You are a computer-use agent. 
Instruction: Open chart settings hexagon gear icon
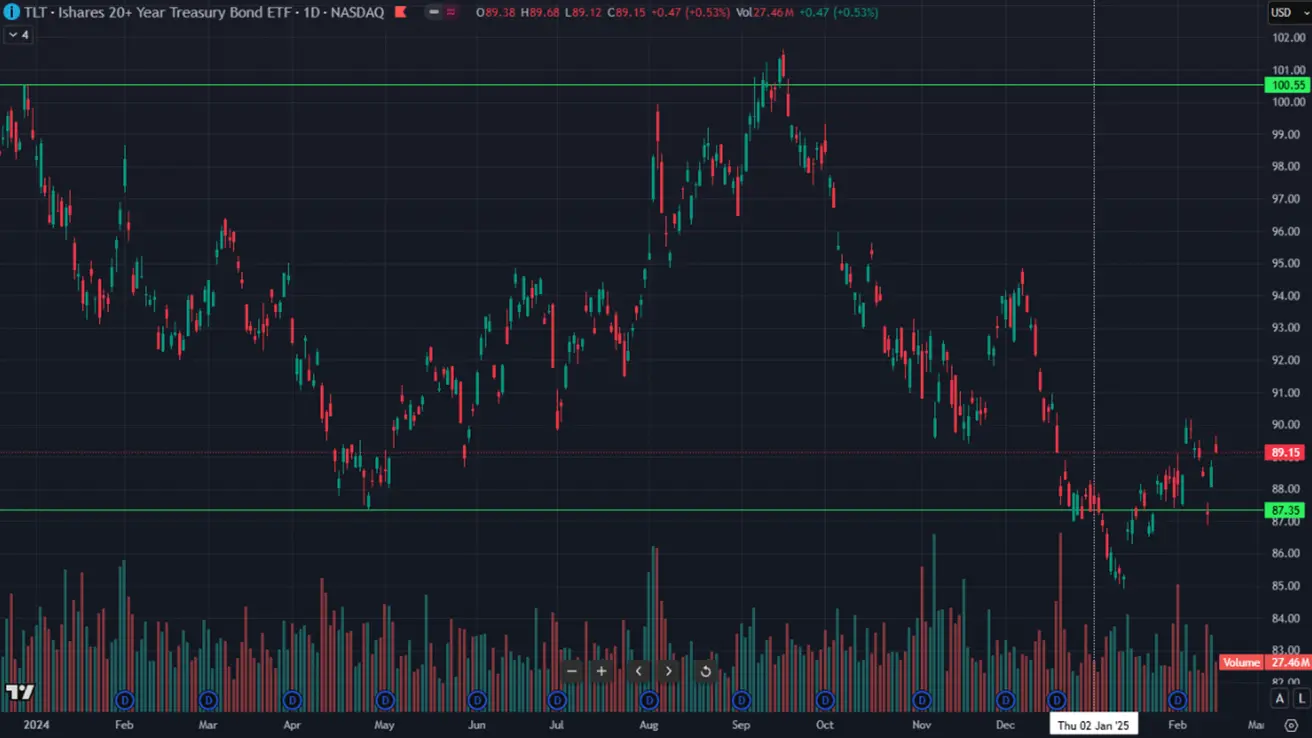[x=1291, y=725]
